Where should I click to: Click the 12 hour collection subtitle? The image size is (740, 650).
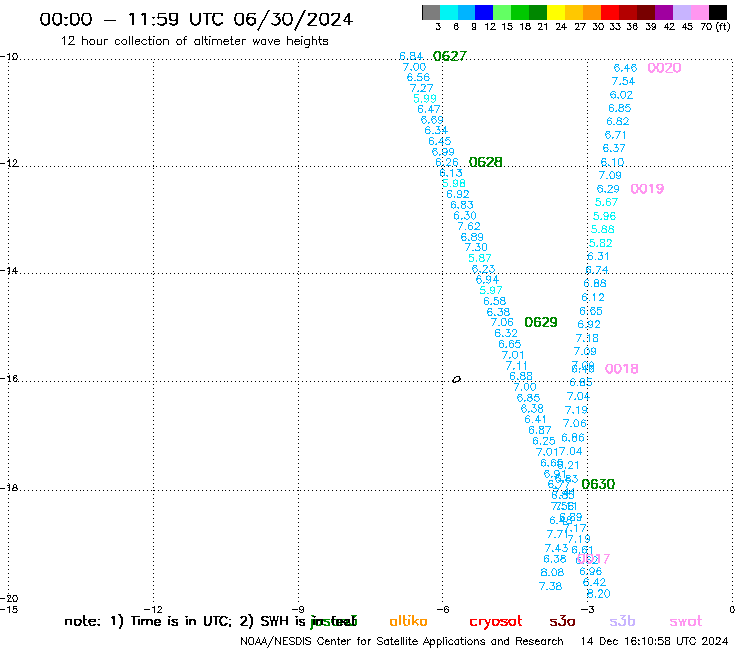click(x=194, y=41)
